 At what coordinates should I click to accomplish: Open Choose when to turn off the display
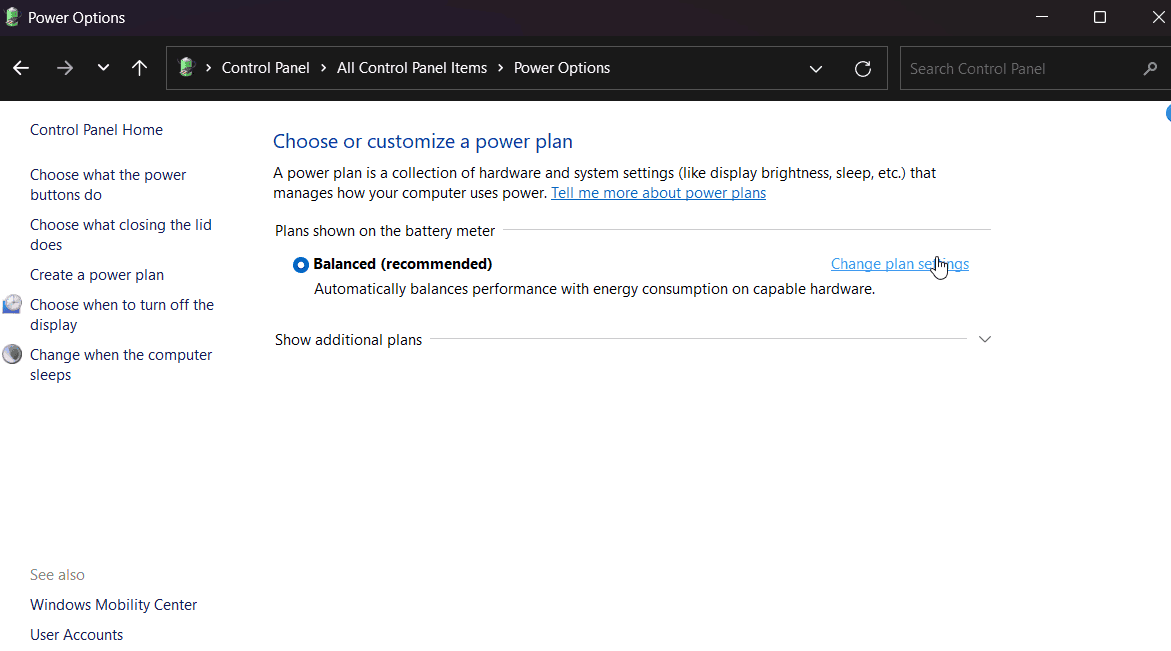[x=122, y=314]
